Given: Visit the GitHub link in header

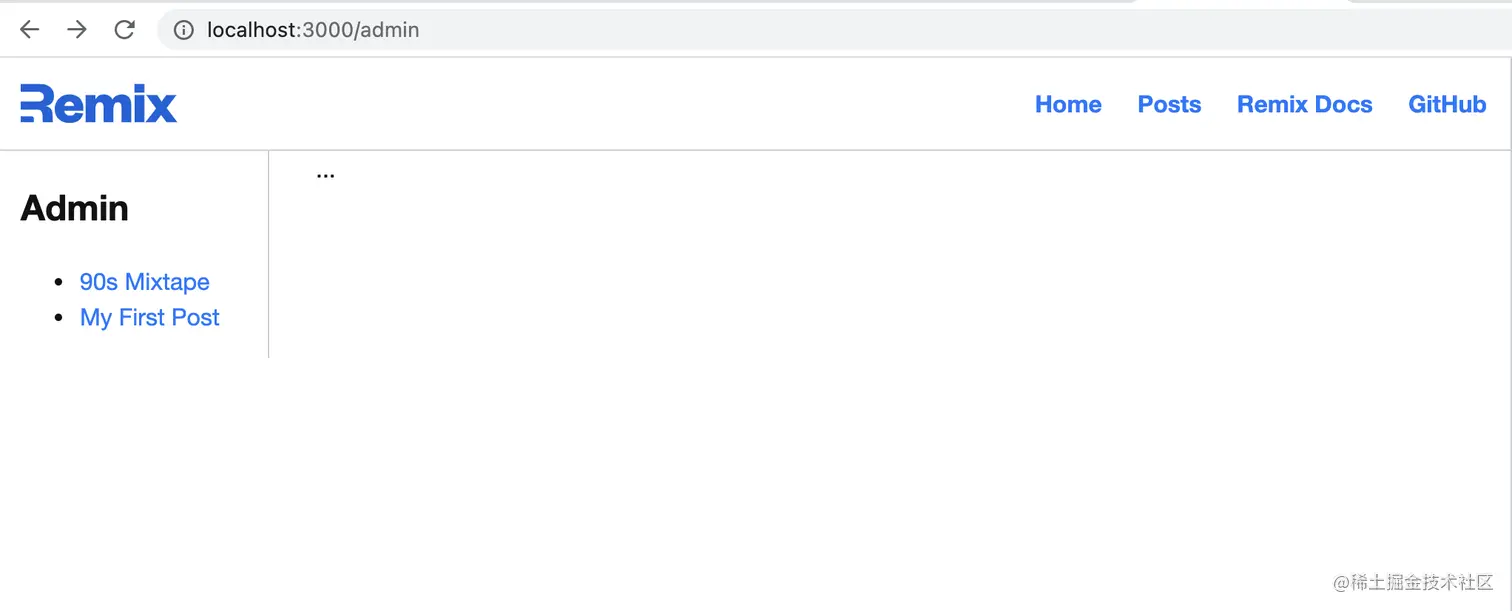Looking at the screenshot, I should coord(1447,105).
